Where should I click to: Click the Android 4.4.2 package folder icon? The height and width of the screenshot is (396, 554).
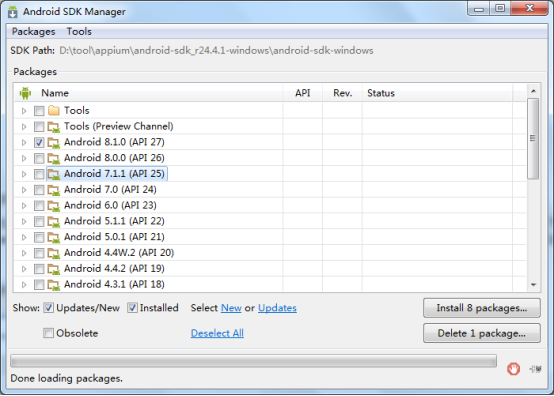[54, 269]
